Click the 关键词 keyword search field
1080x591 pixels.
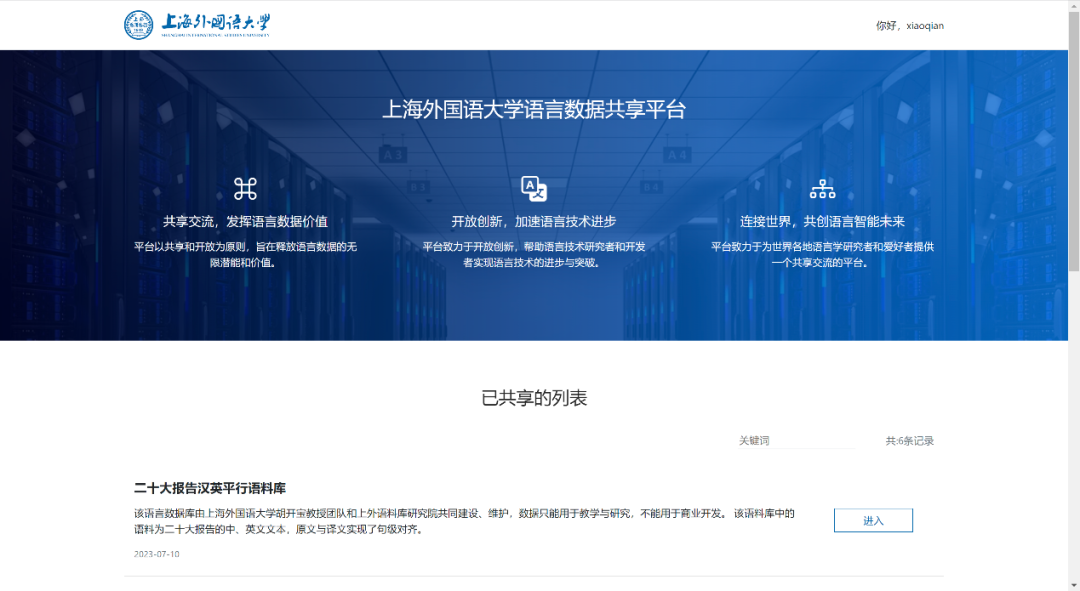coord(795,440)
